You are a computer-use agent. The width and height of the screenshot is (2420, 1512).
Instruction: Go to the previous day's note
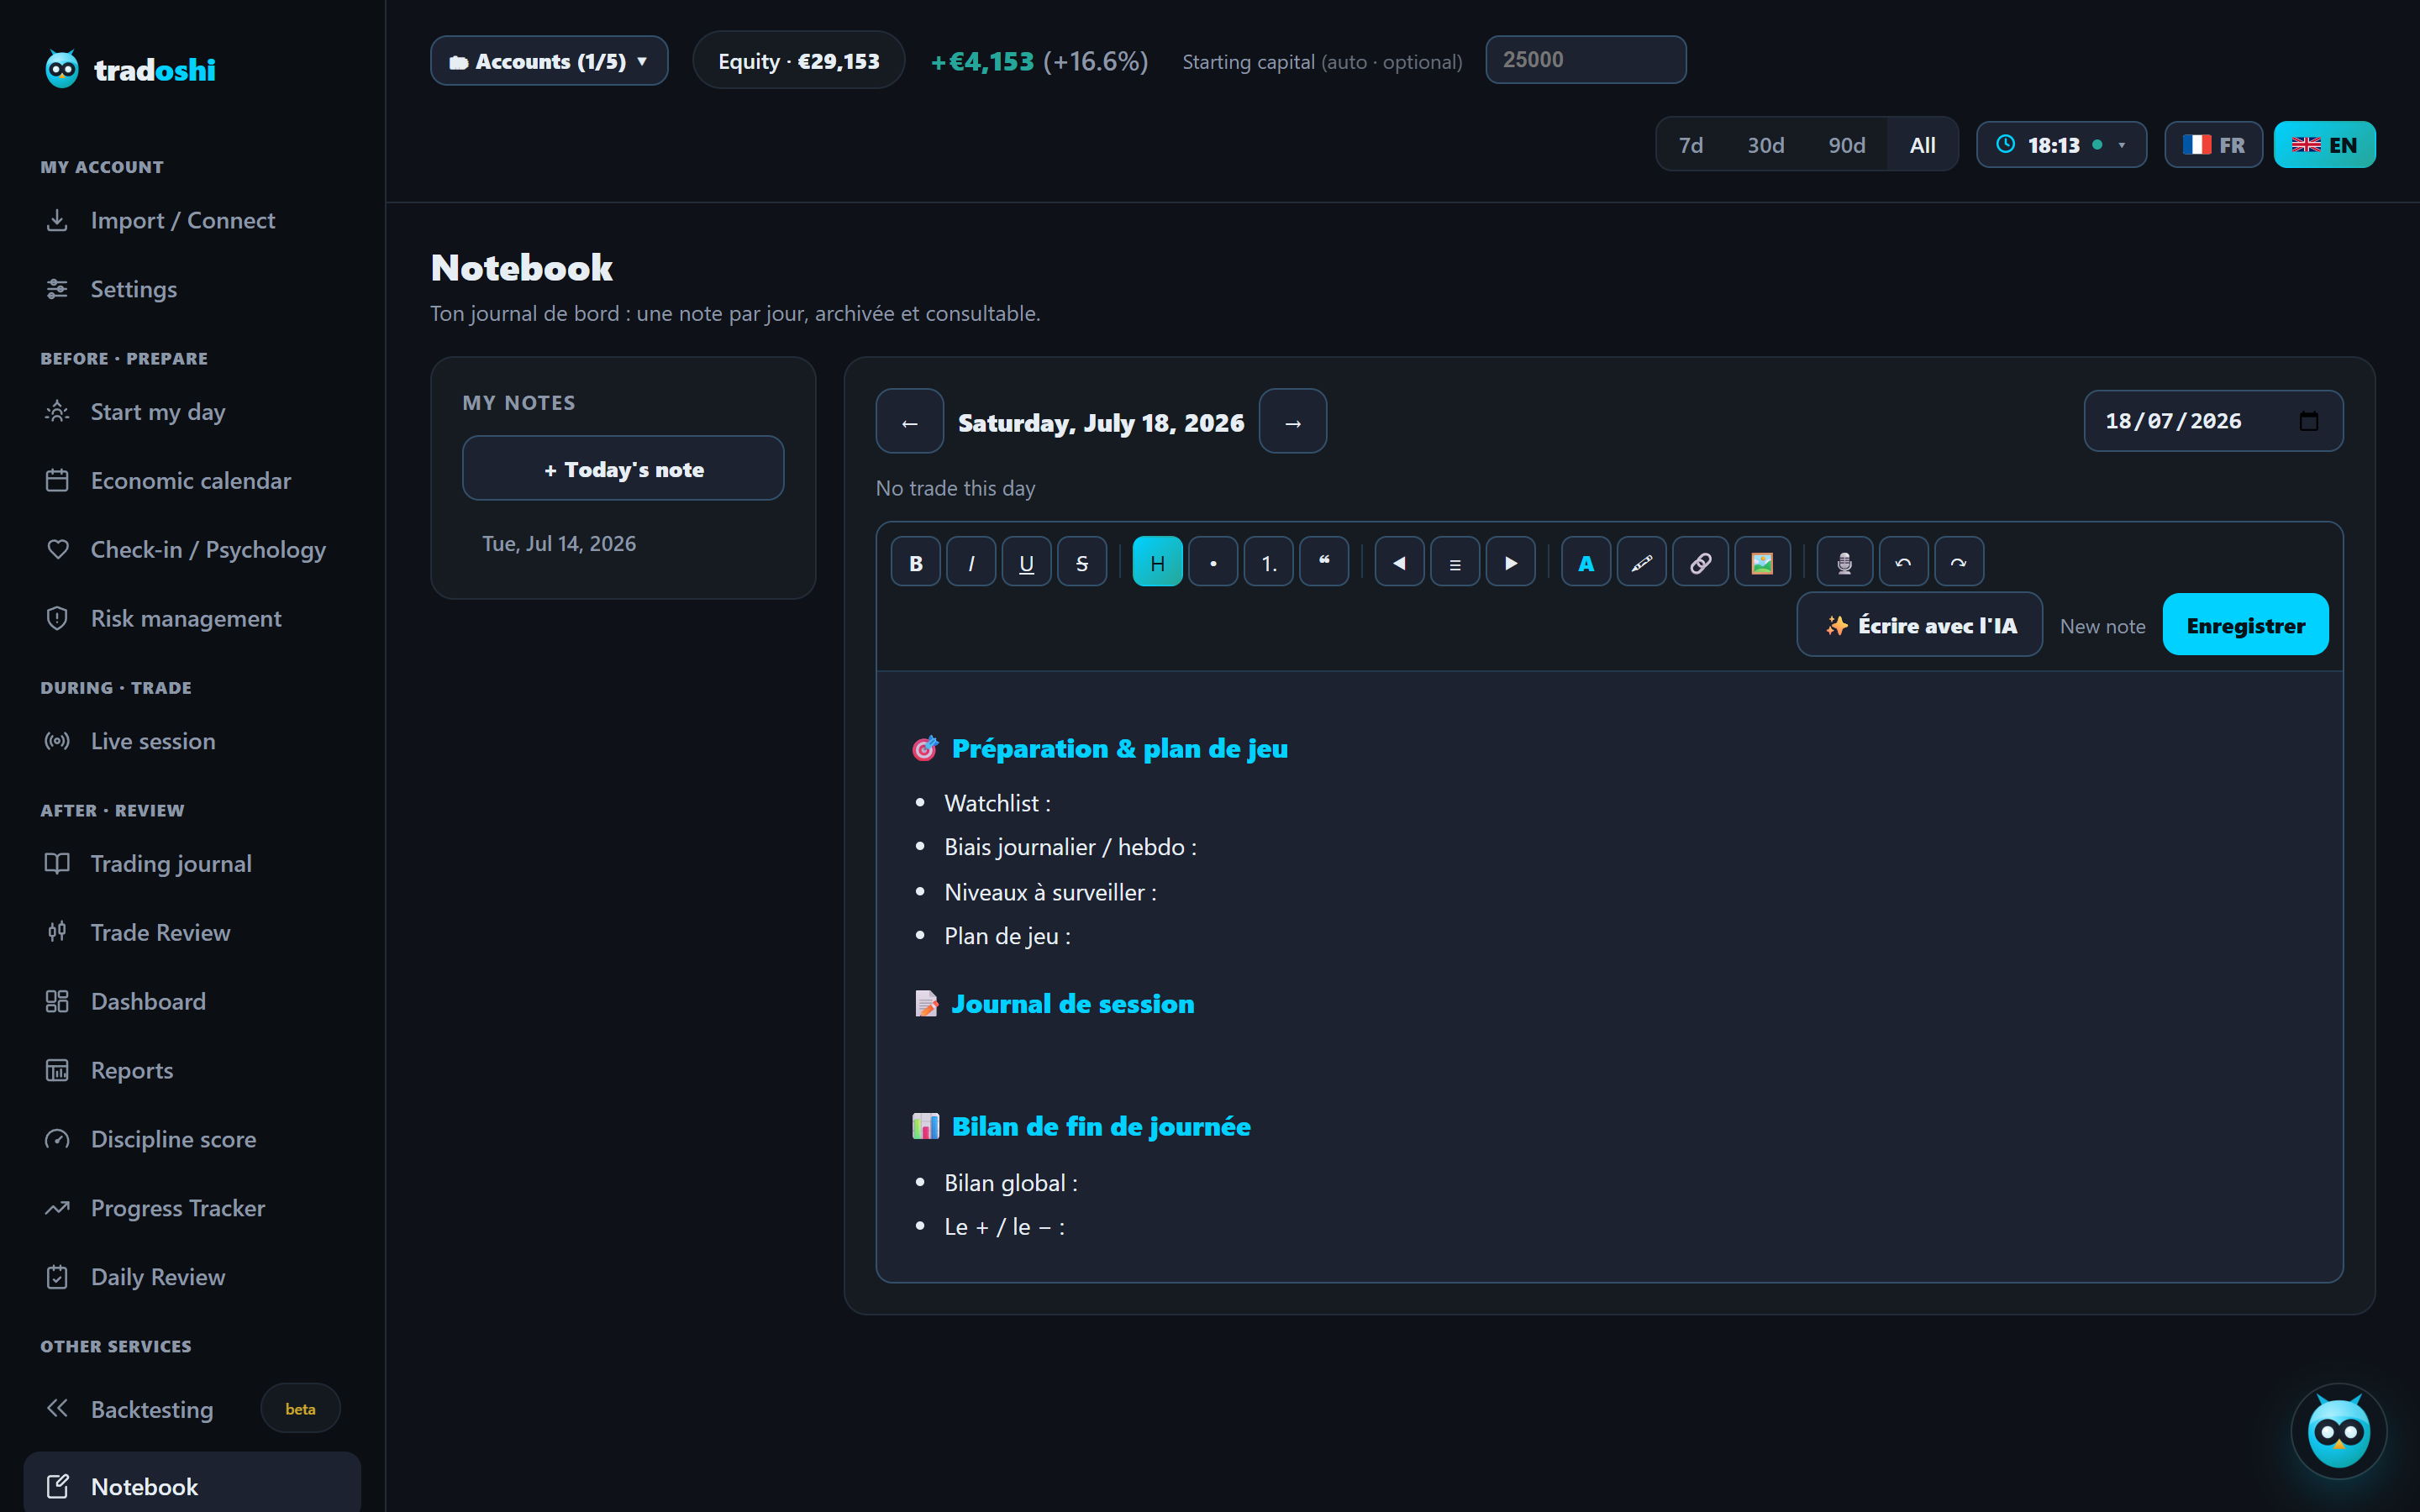[x=909, y=421]
